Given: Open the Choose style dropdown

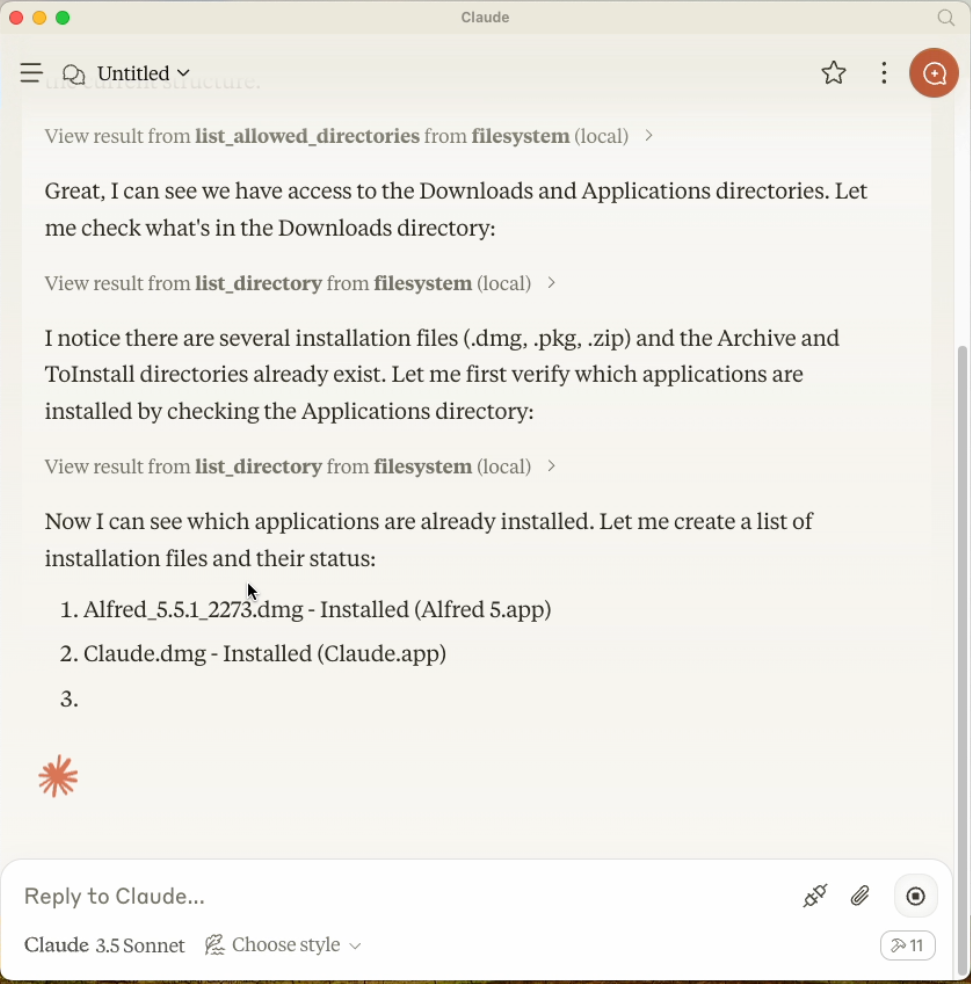Looking at the screenshot, I should (283, 945).
